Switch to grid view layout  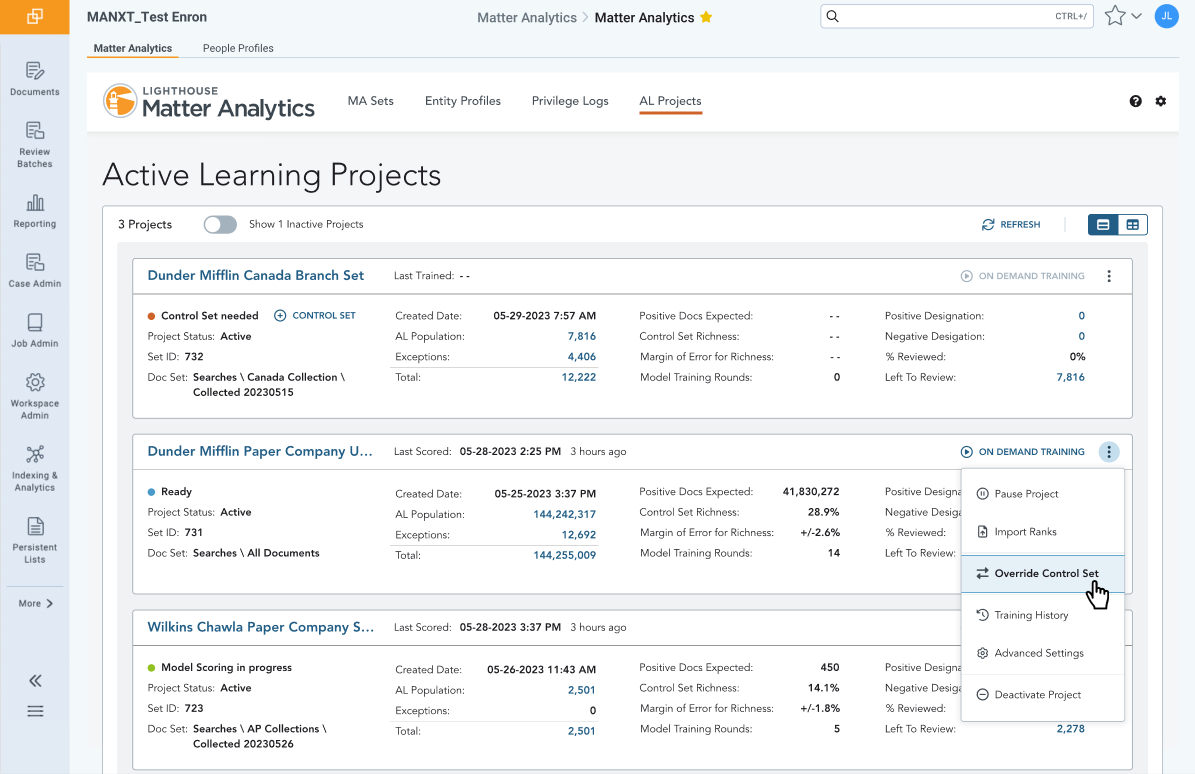click(x=1133, y=225)
